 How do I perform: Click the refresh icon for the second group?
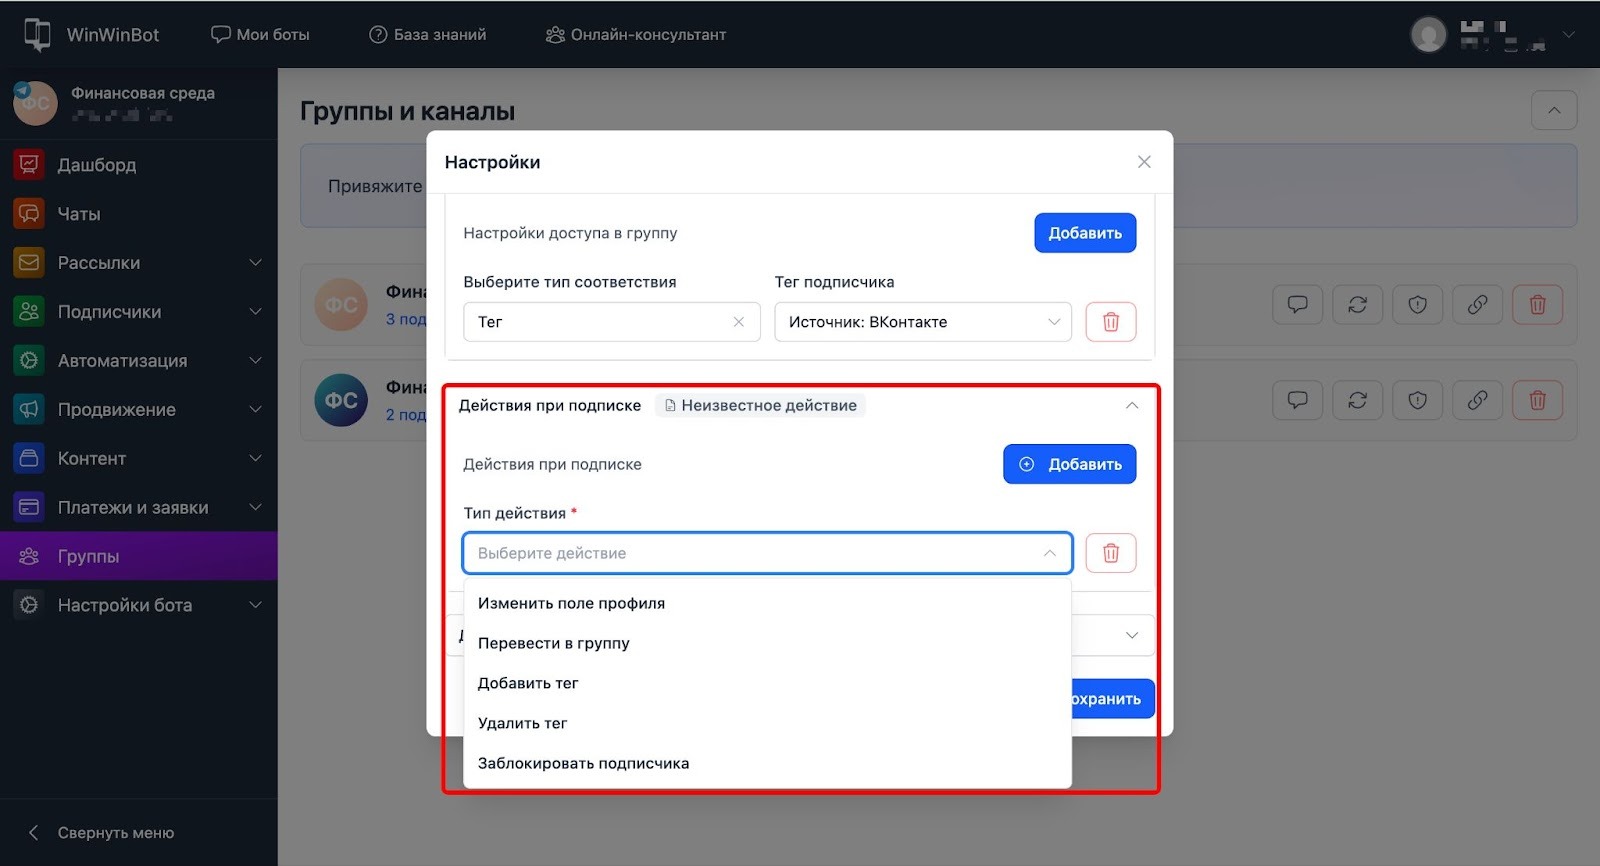(x=1357, y=401)
